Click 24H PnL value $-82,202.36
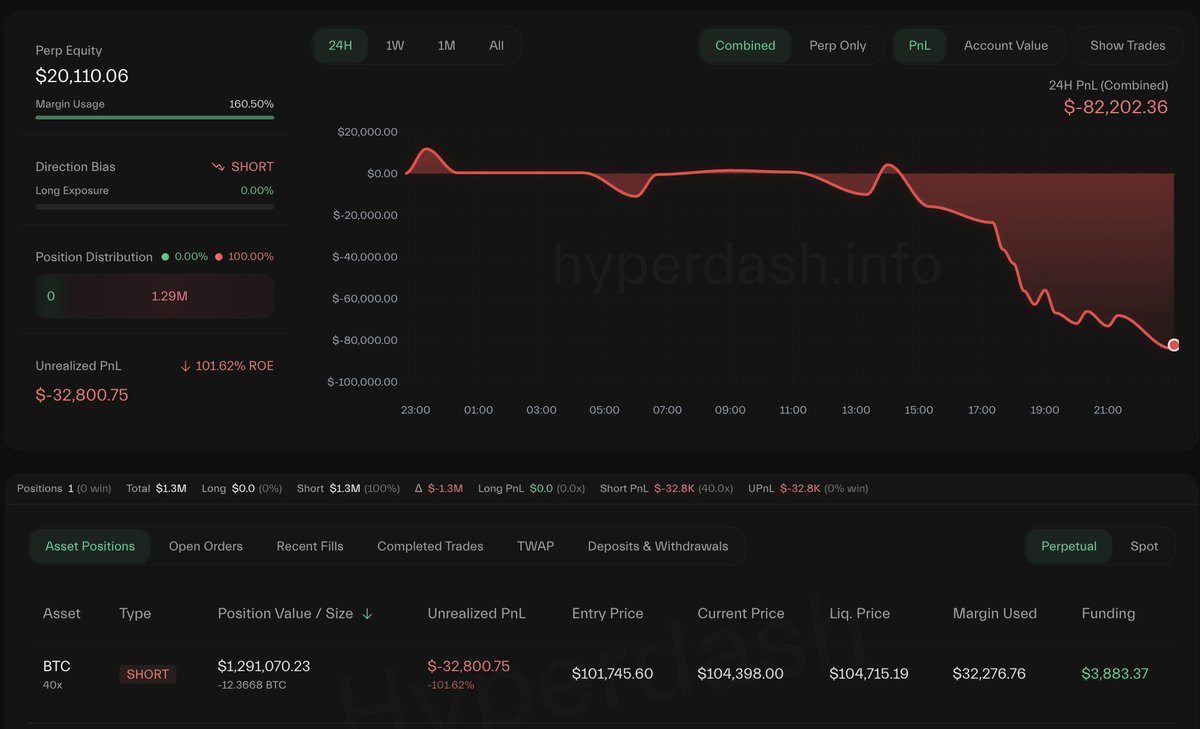 click(x=1115, y=107)
